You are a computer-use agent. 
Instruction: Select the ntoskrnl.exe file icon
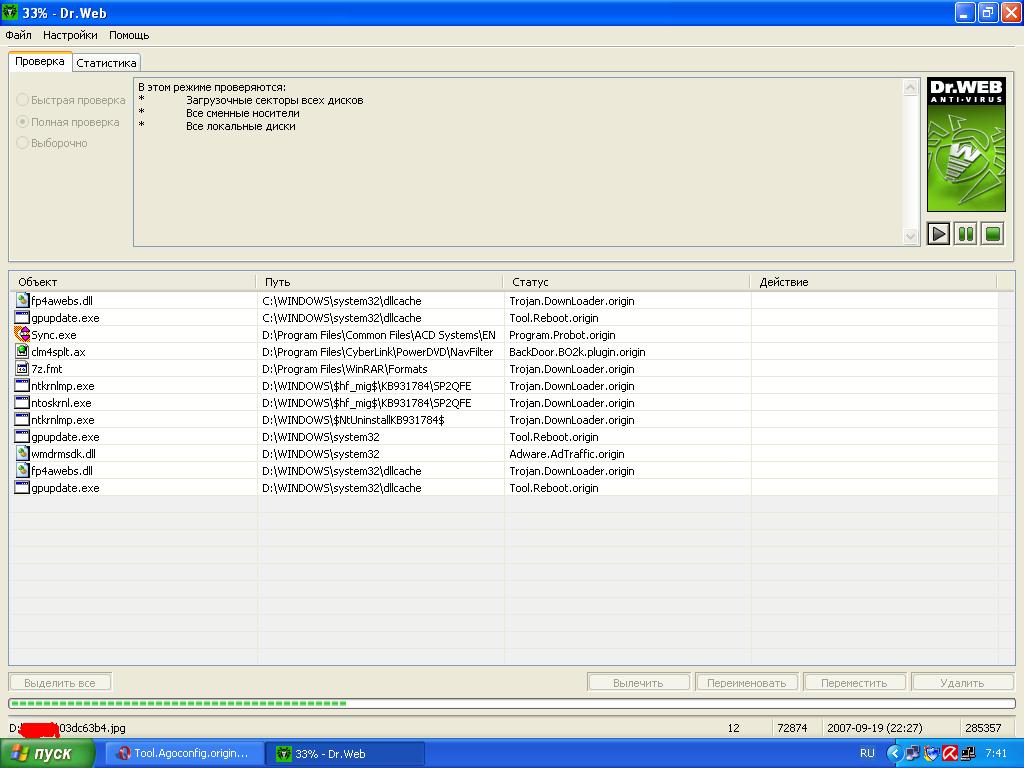coord(22,402)
